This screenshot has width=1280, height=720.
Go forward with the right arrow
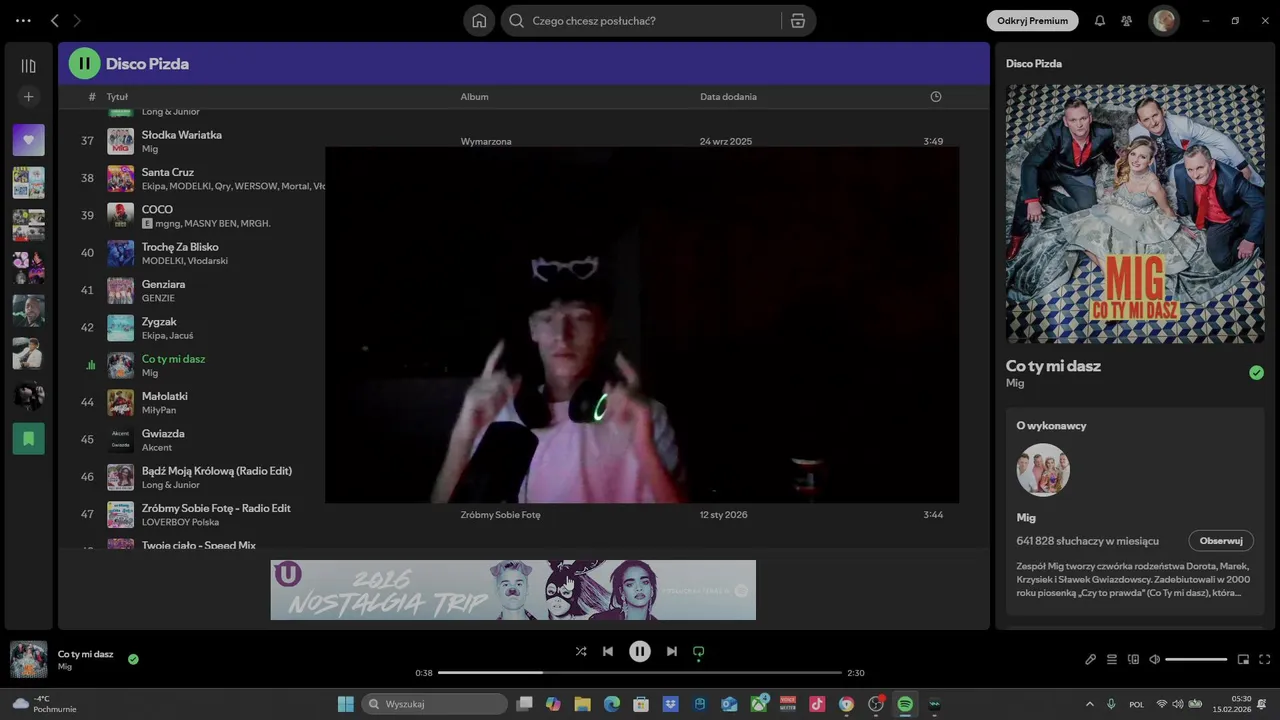pyautogui.click(x=77, y=20)
